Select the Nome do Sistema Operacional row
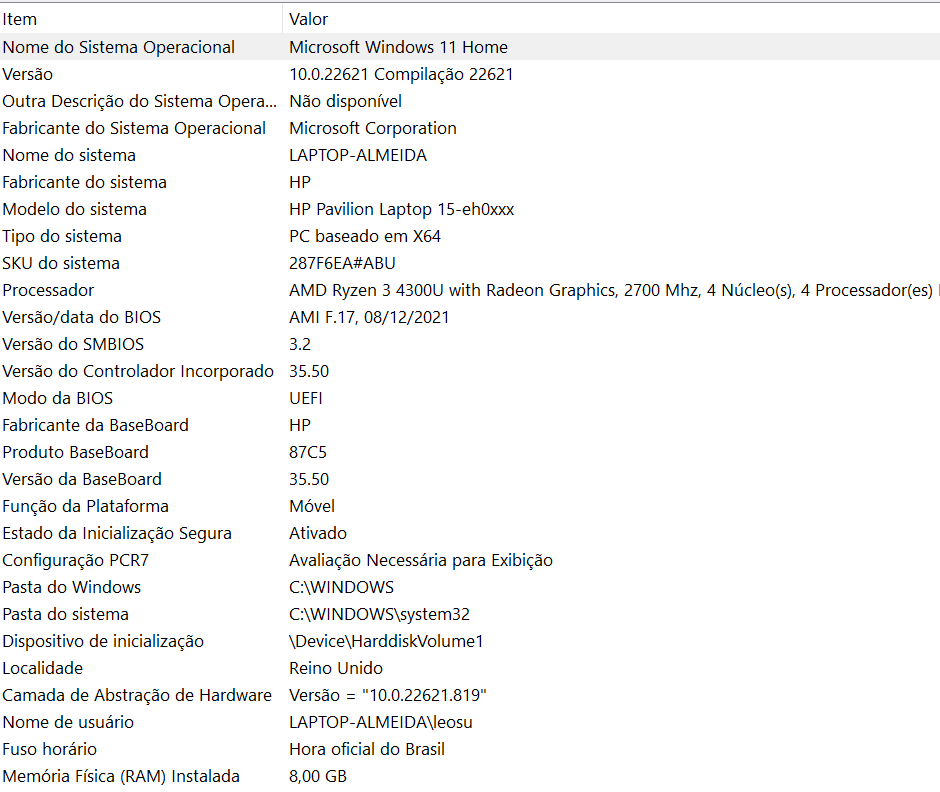 [470, 47]
